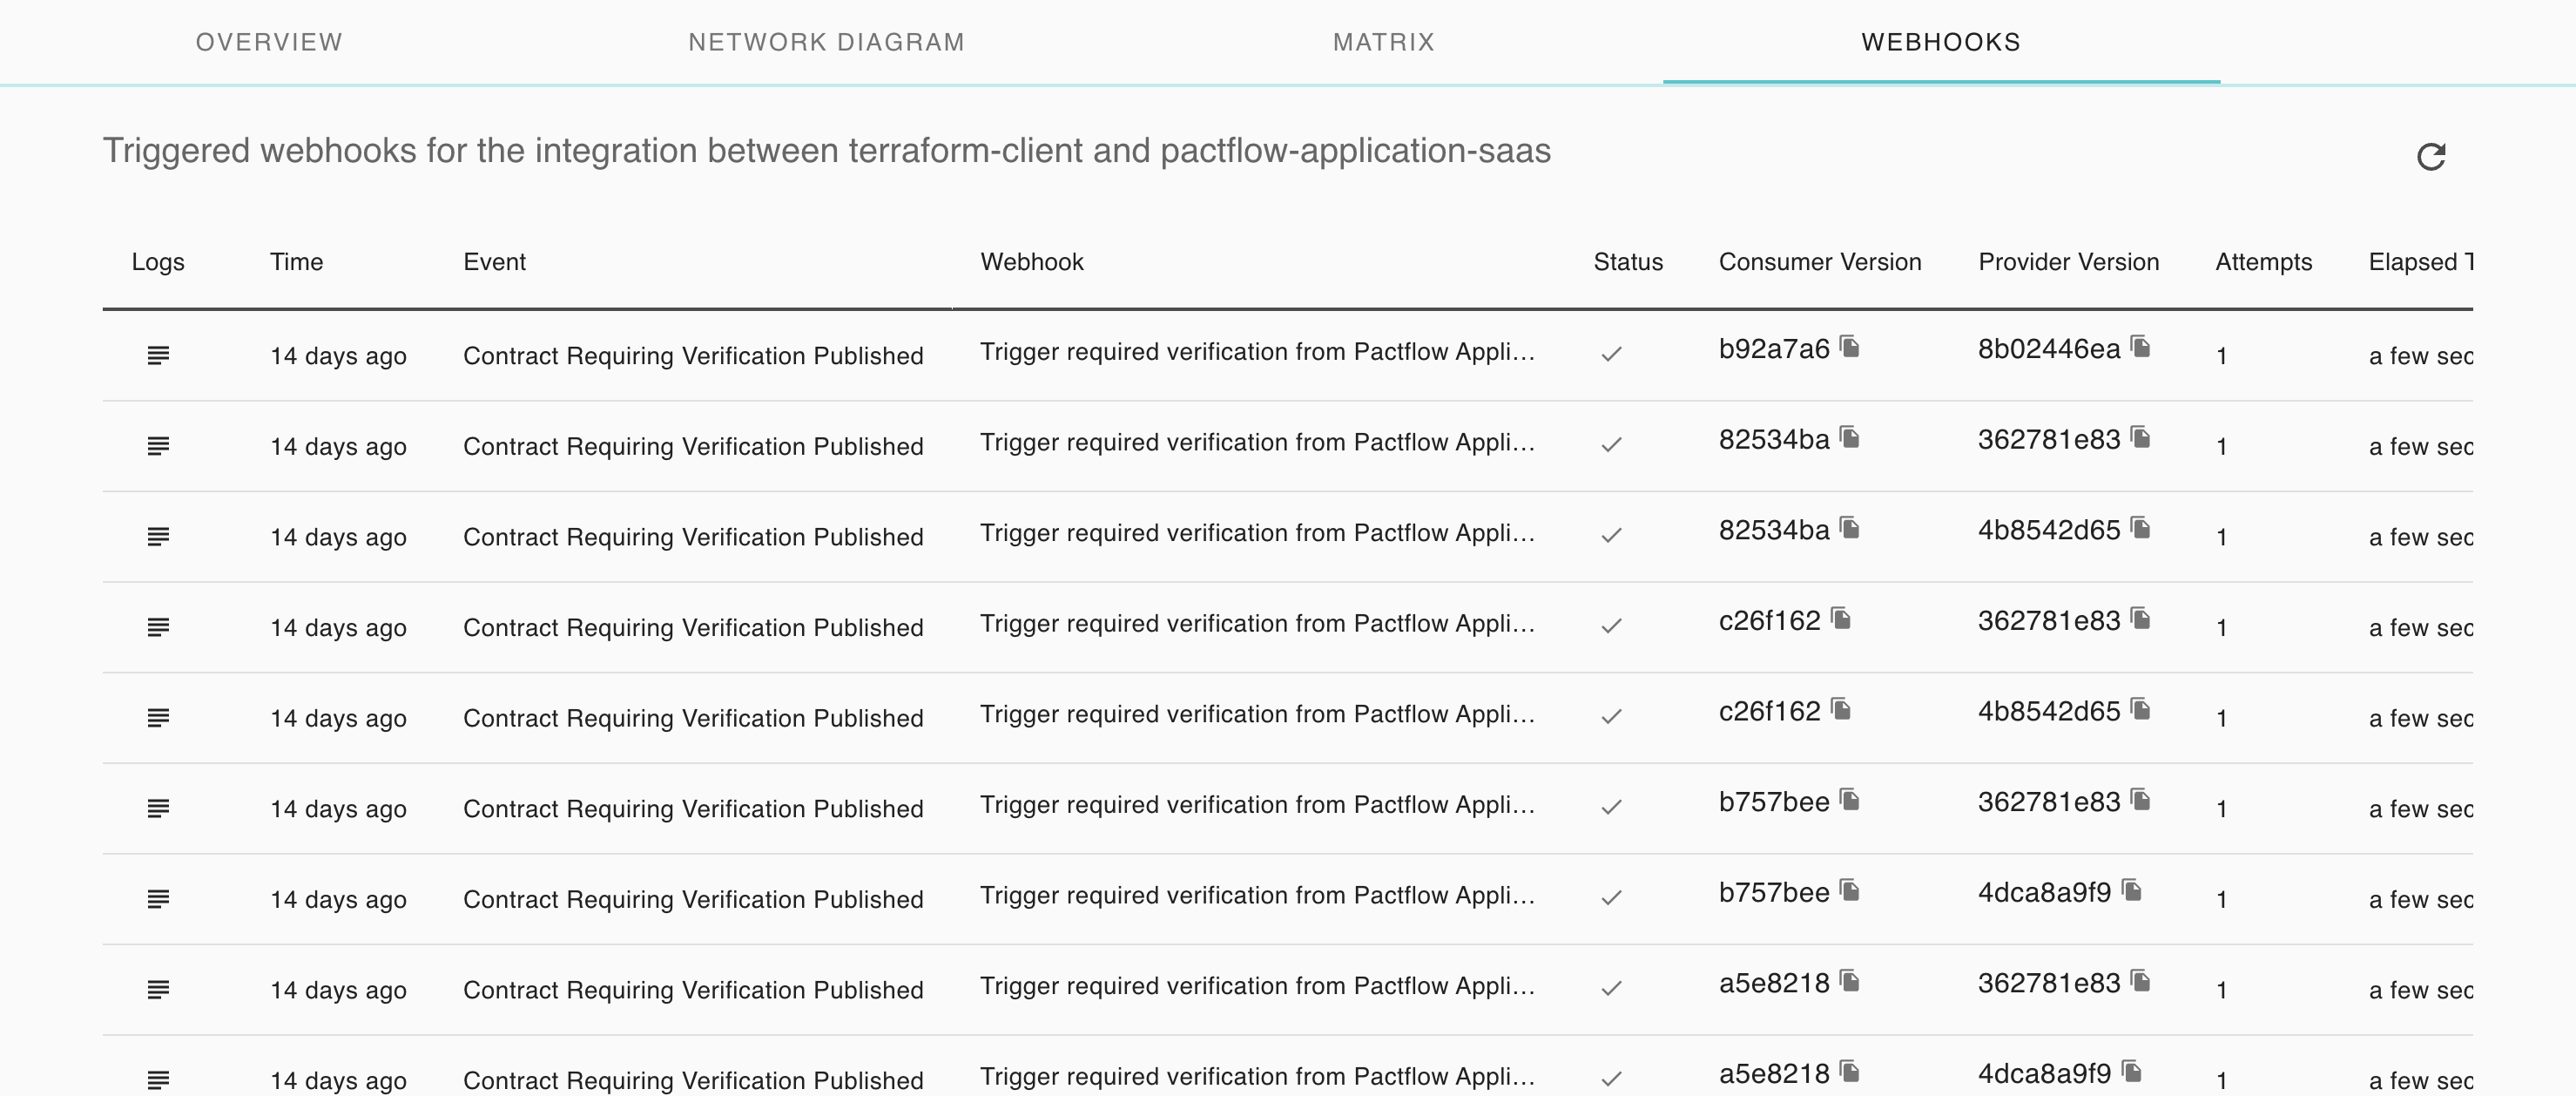Image resolution: width=2576 pixels, height=1096 pixels.
Task: Copy consumer version c26f162 in 4b8542d65 row
Action: pos(1841,709)
